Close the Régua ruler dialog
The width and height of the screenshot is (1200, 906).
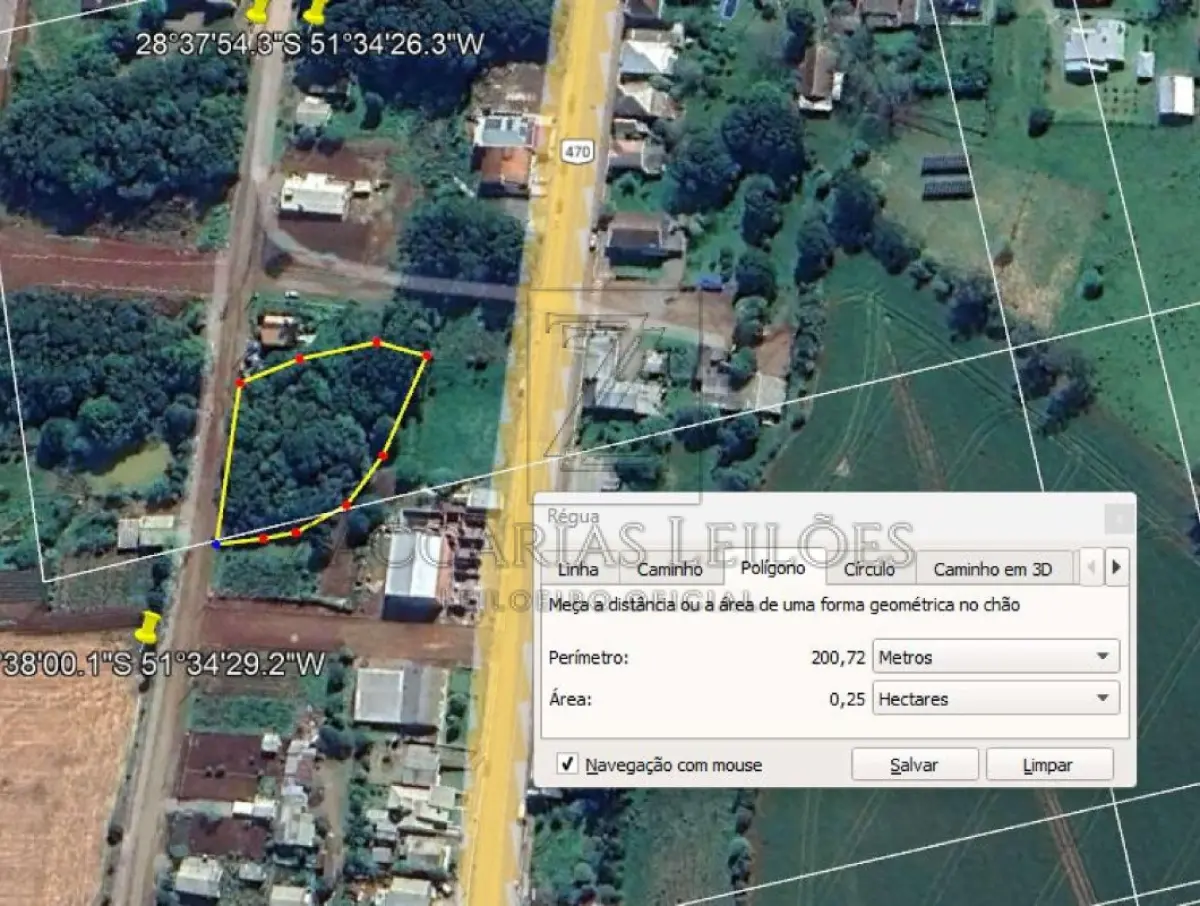pos(1119,518)
